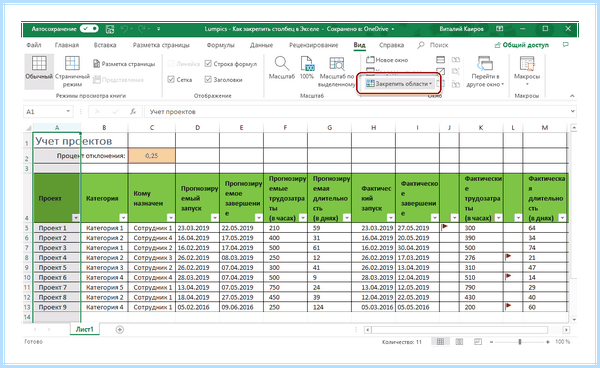Click the Поиск search magnifier

tap(421, 45)
